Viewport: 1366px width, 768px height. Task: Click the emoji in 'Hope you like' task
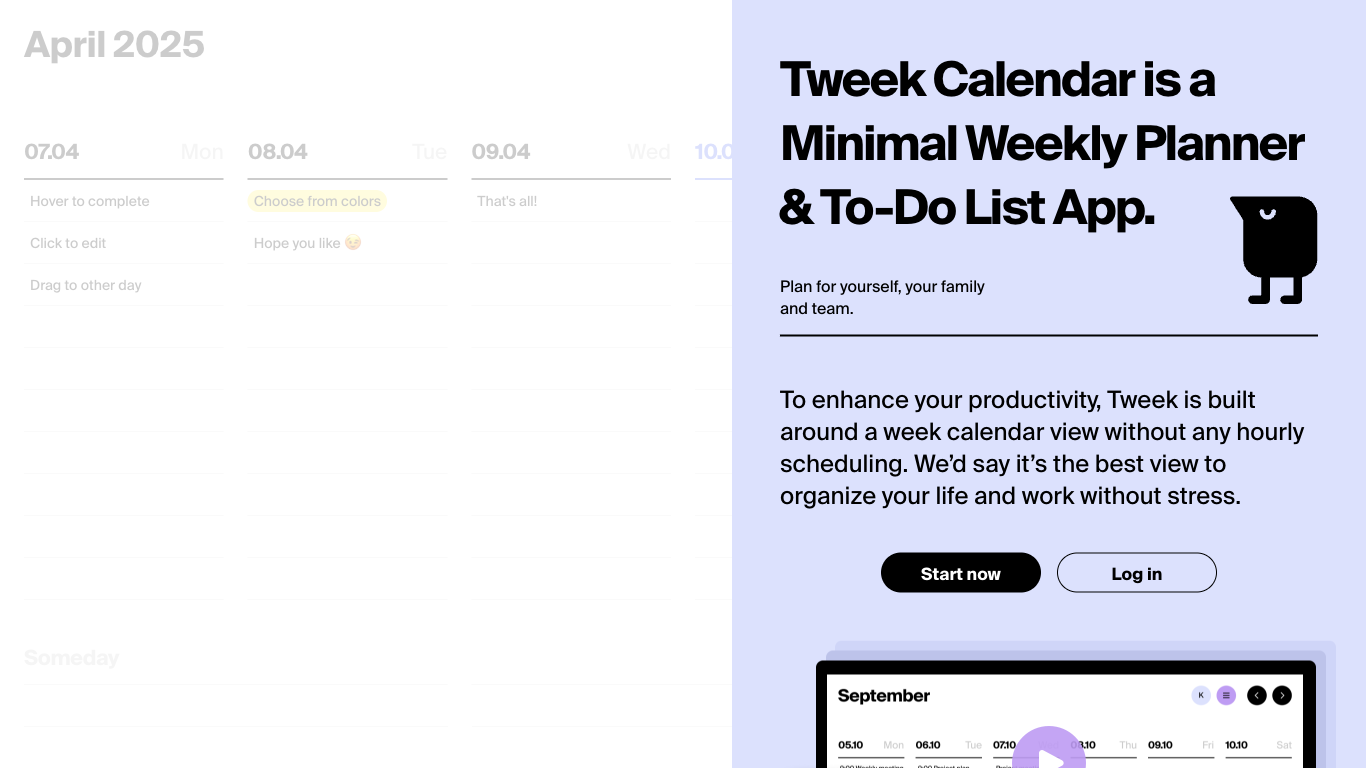coord(353,243)
